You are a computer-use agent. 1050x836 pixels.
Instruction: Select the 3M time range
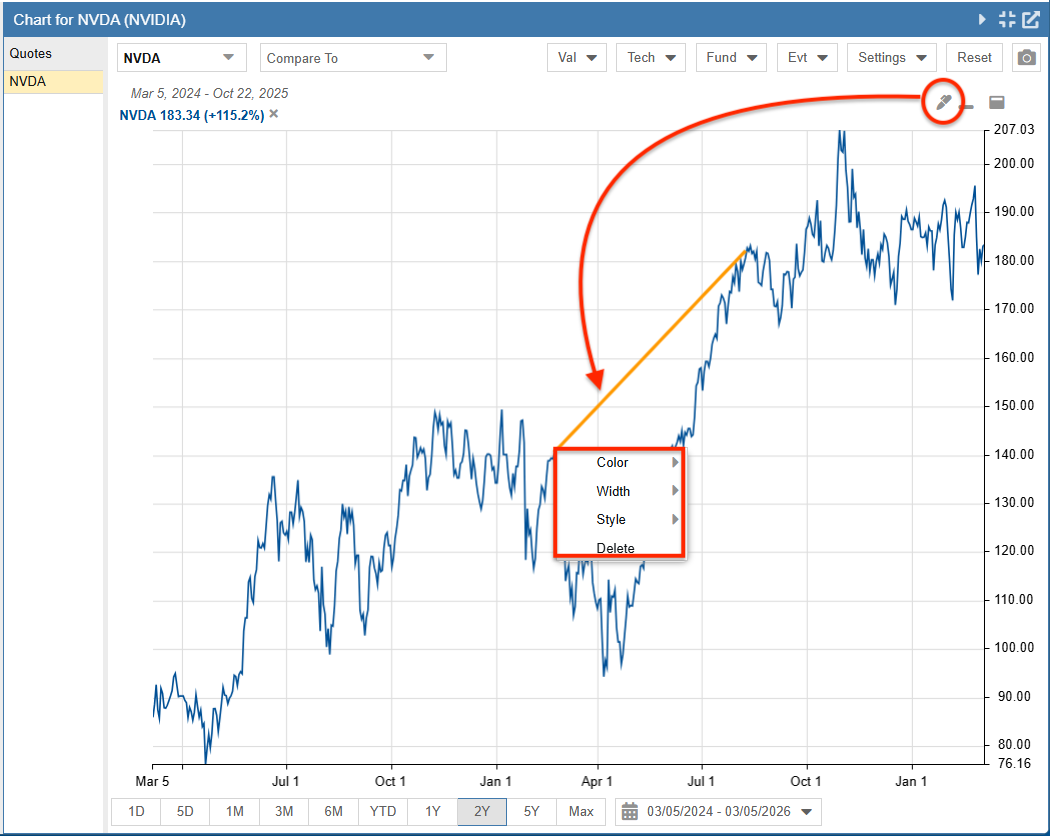coord(284,812)
